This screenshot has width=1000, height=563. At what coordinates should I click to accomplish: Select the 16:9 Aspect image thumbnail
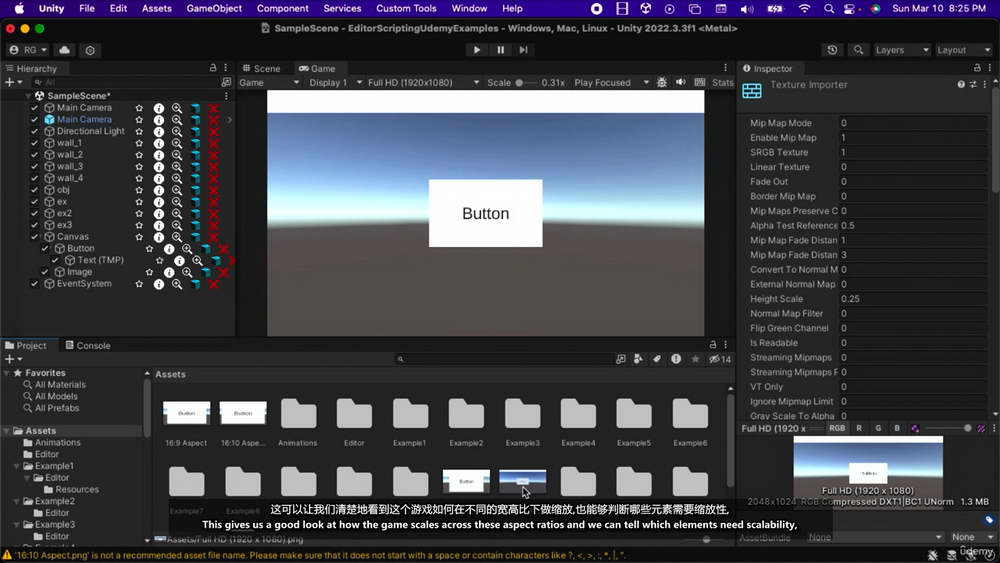186,413
